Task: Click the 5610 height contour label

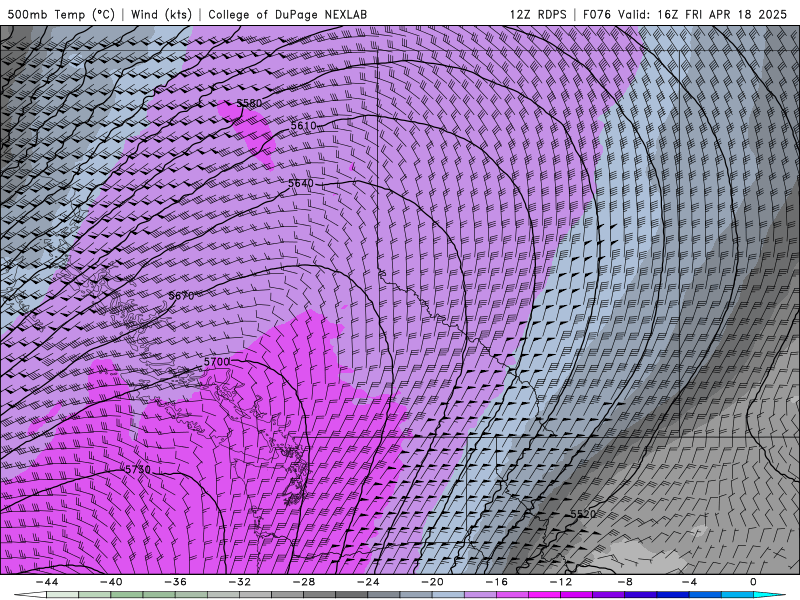Action: click(x=304, y=126)
